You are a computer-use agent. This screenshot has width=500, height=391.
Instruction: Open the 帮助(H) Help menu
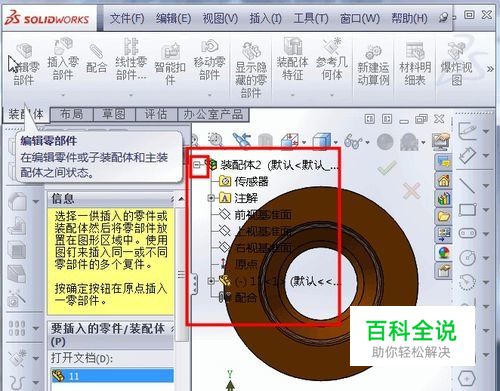pos(409,18)
